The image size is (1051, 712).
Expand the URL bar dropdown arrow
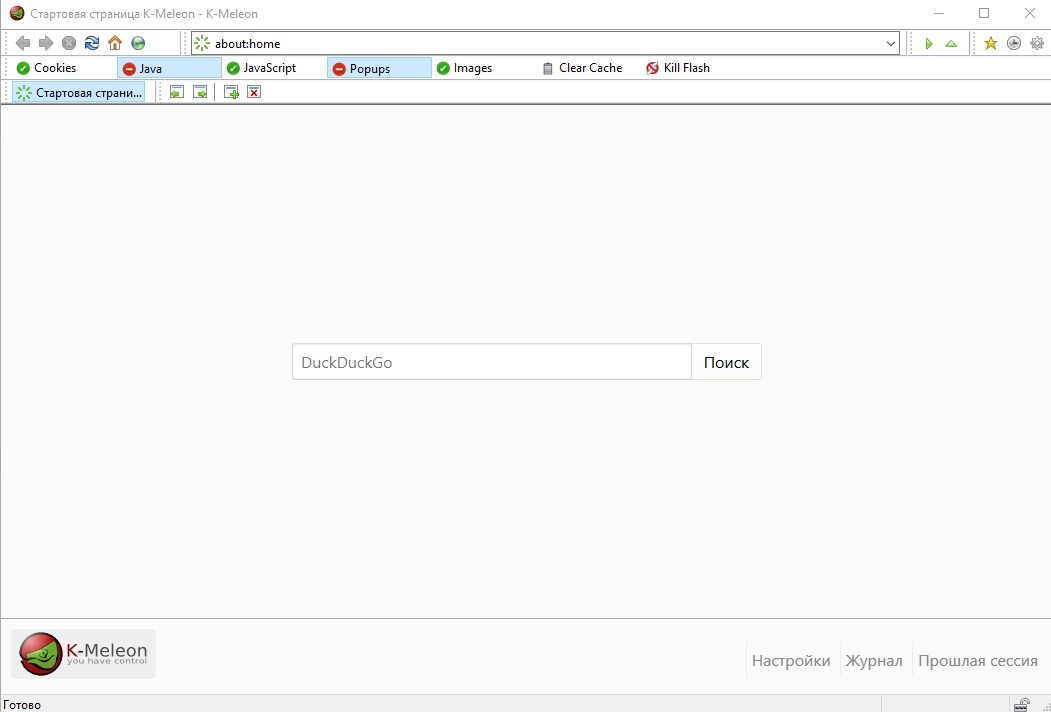click(891, 44)
